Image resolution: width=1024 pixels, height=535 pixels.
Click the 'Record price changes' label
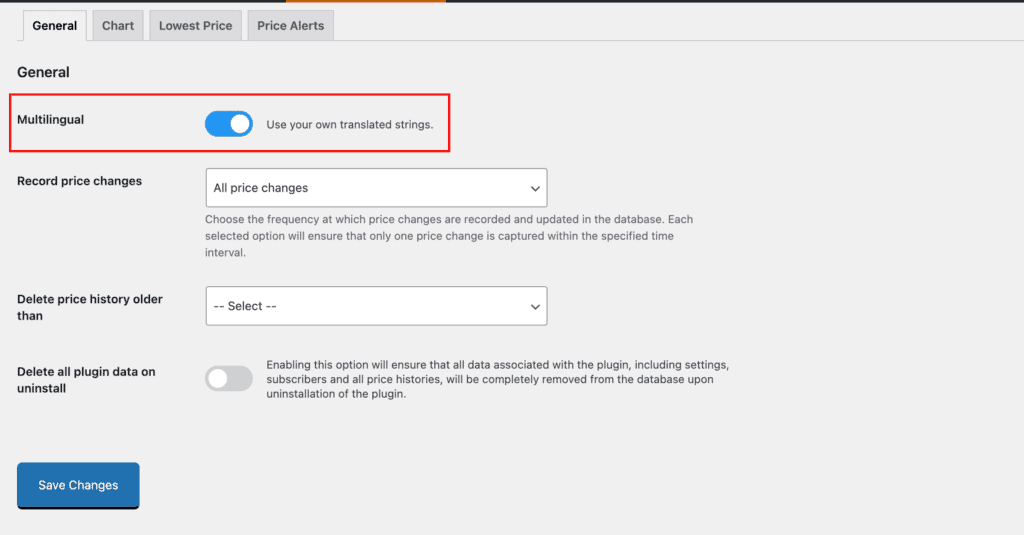coord(80,181)
